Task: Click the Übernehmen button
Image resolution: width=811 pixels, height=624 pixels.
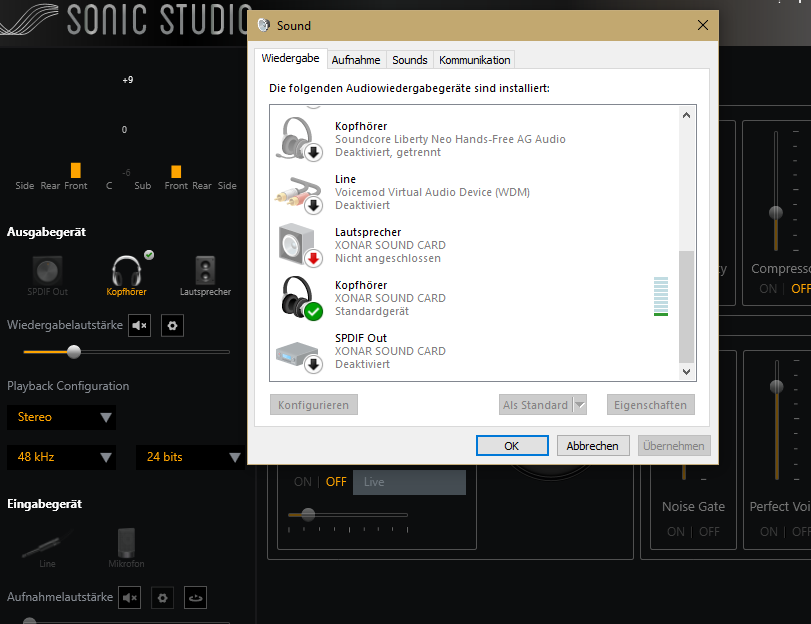Action: coord(674,446)
